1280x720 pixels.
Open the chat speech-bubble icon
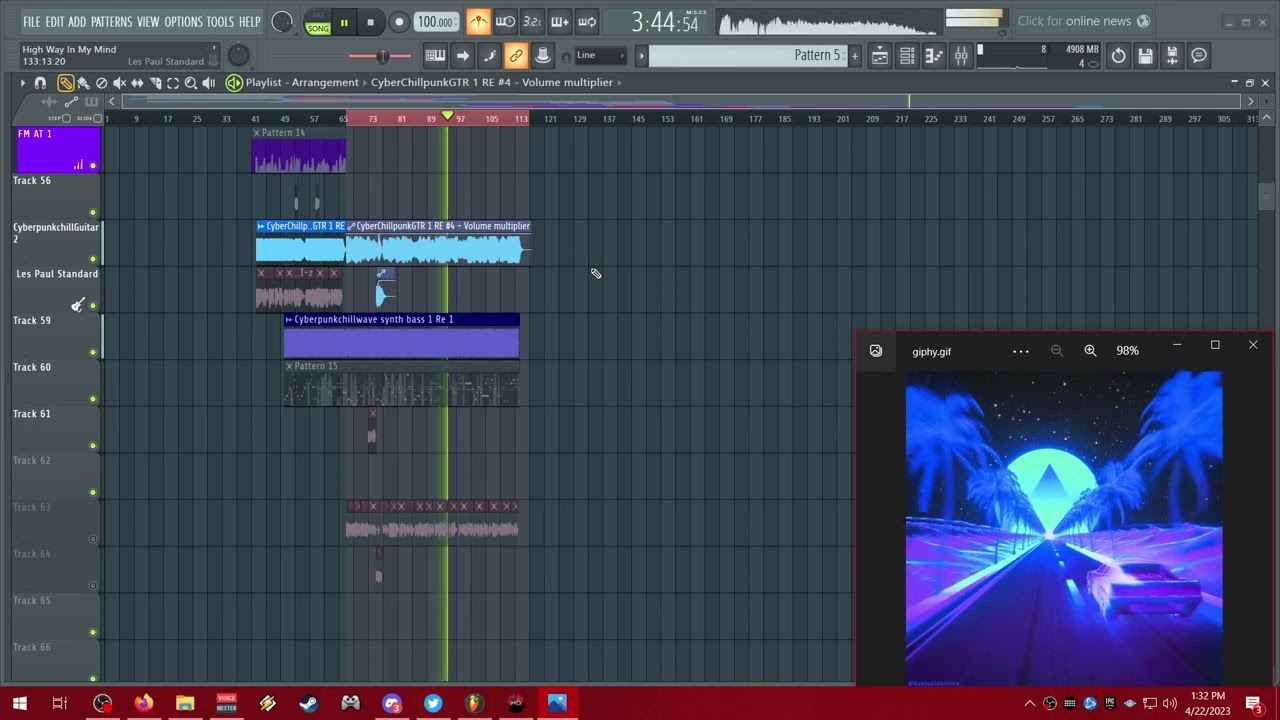click(x=1199, y=55)
